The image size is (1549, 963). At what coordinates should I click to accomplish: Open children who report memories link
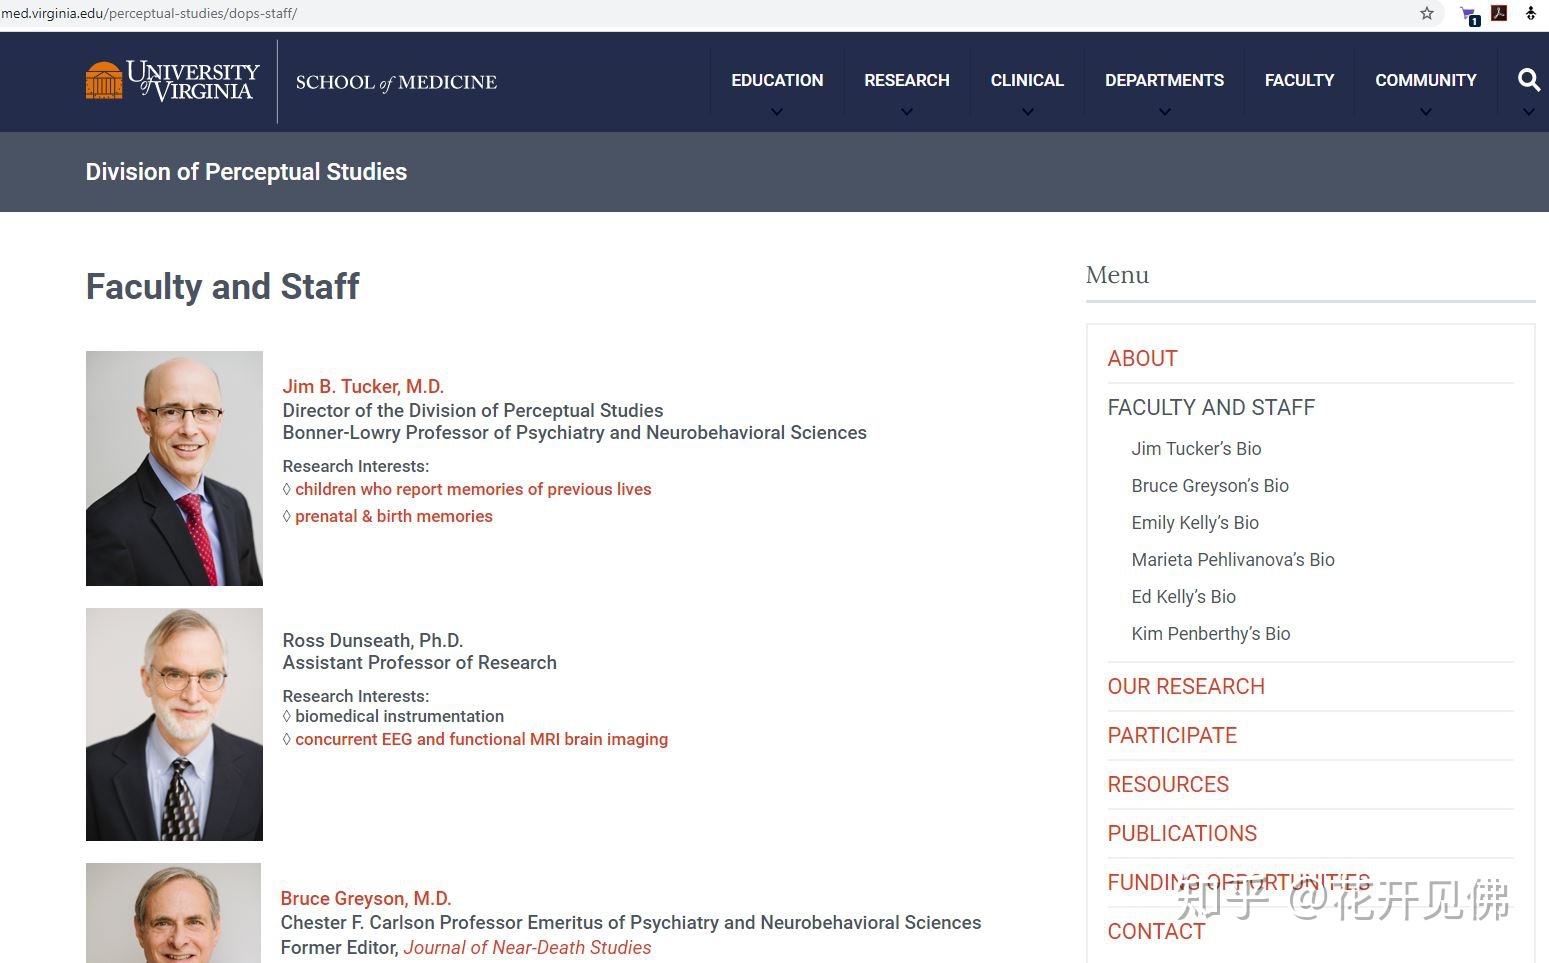click(x=473, y=489)
